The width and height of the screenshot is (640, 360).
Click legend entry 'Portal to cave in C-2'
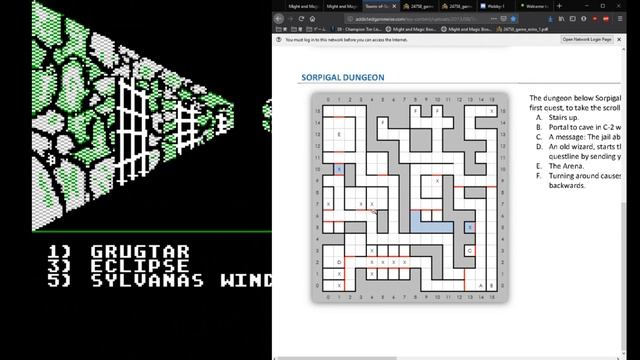point(584,127)
